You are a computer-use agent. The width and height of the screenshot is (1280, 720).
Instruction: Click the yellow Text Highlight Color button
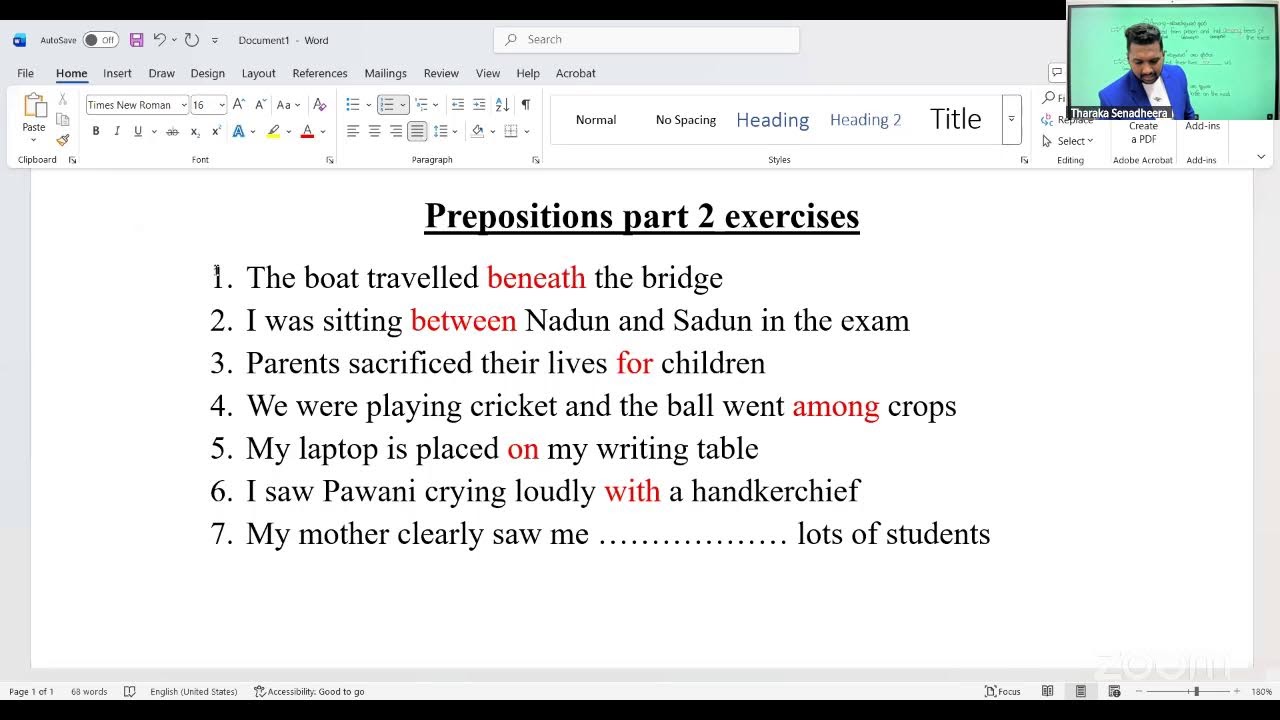[273, 131]
